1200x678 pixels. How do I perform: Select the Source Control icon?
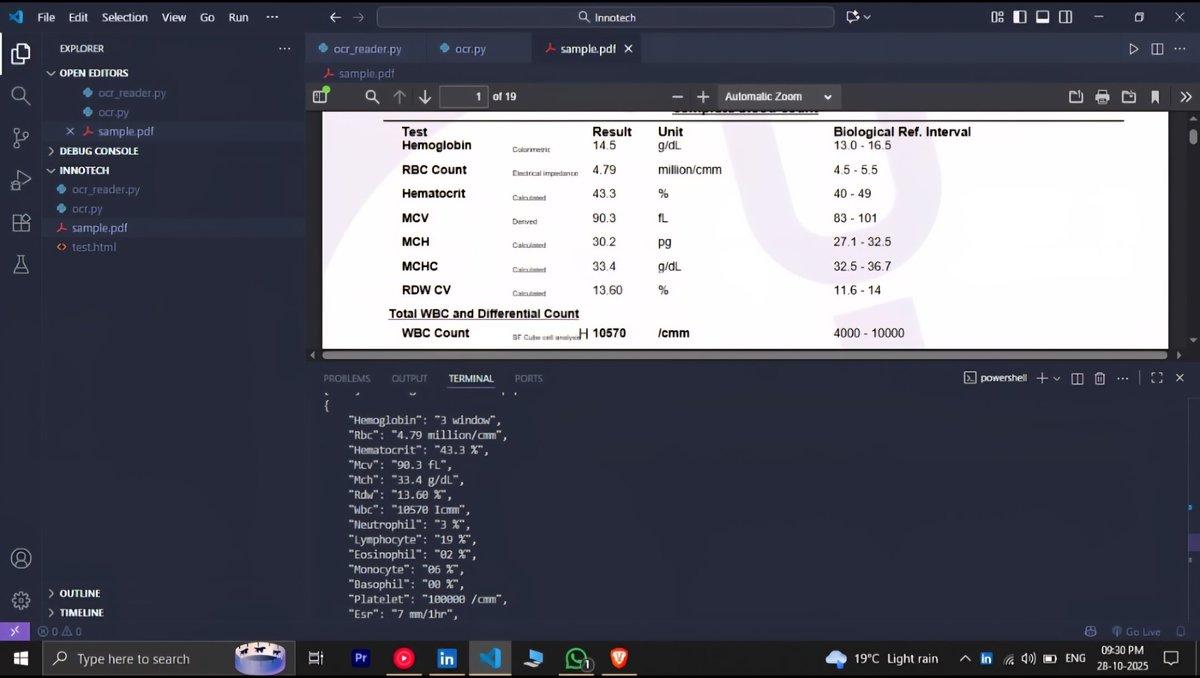pos(20,138)
